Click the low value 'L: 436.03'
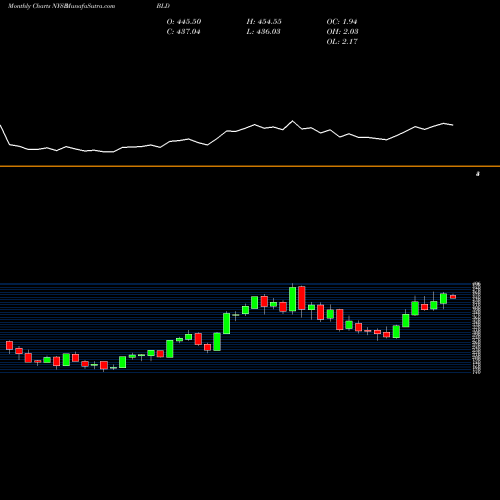Image resolution: width=500 pixels, height=500 pixels. click(263, 32)
